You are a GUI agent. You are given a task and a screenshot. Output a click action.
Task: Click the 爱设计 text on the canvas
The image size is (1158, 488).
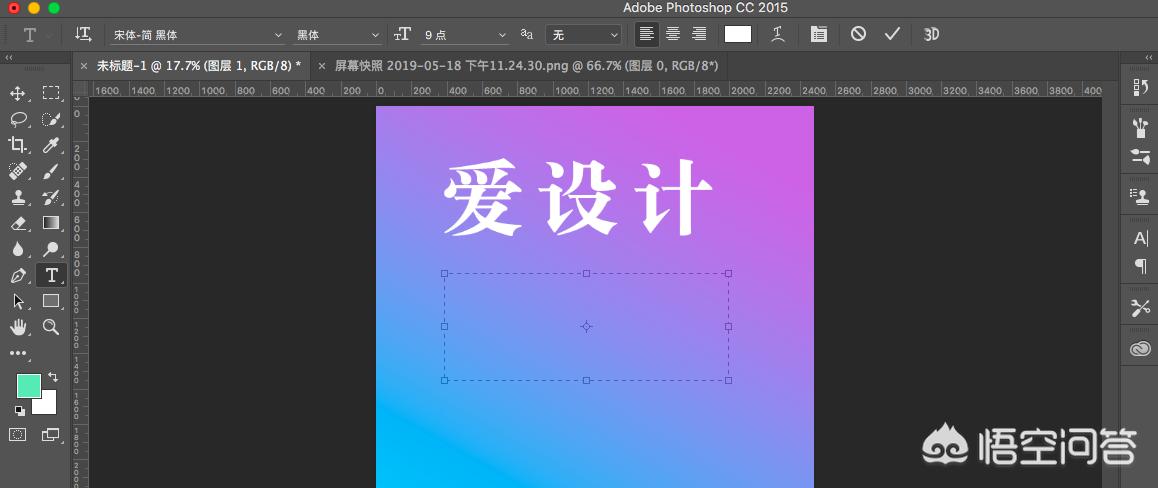pos(578,198)
